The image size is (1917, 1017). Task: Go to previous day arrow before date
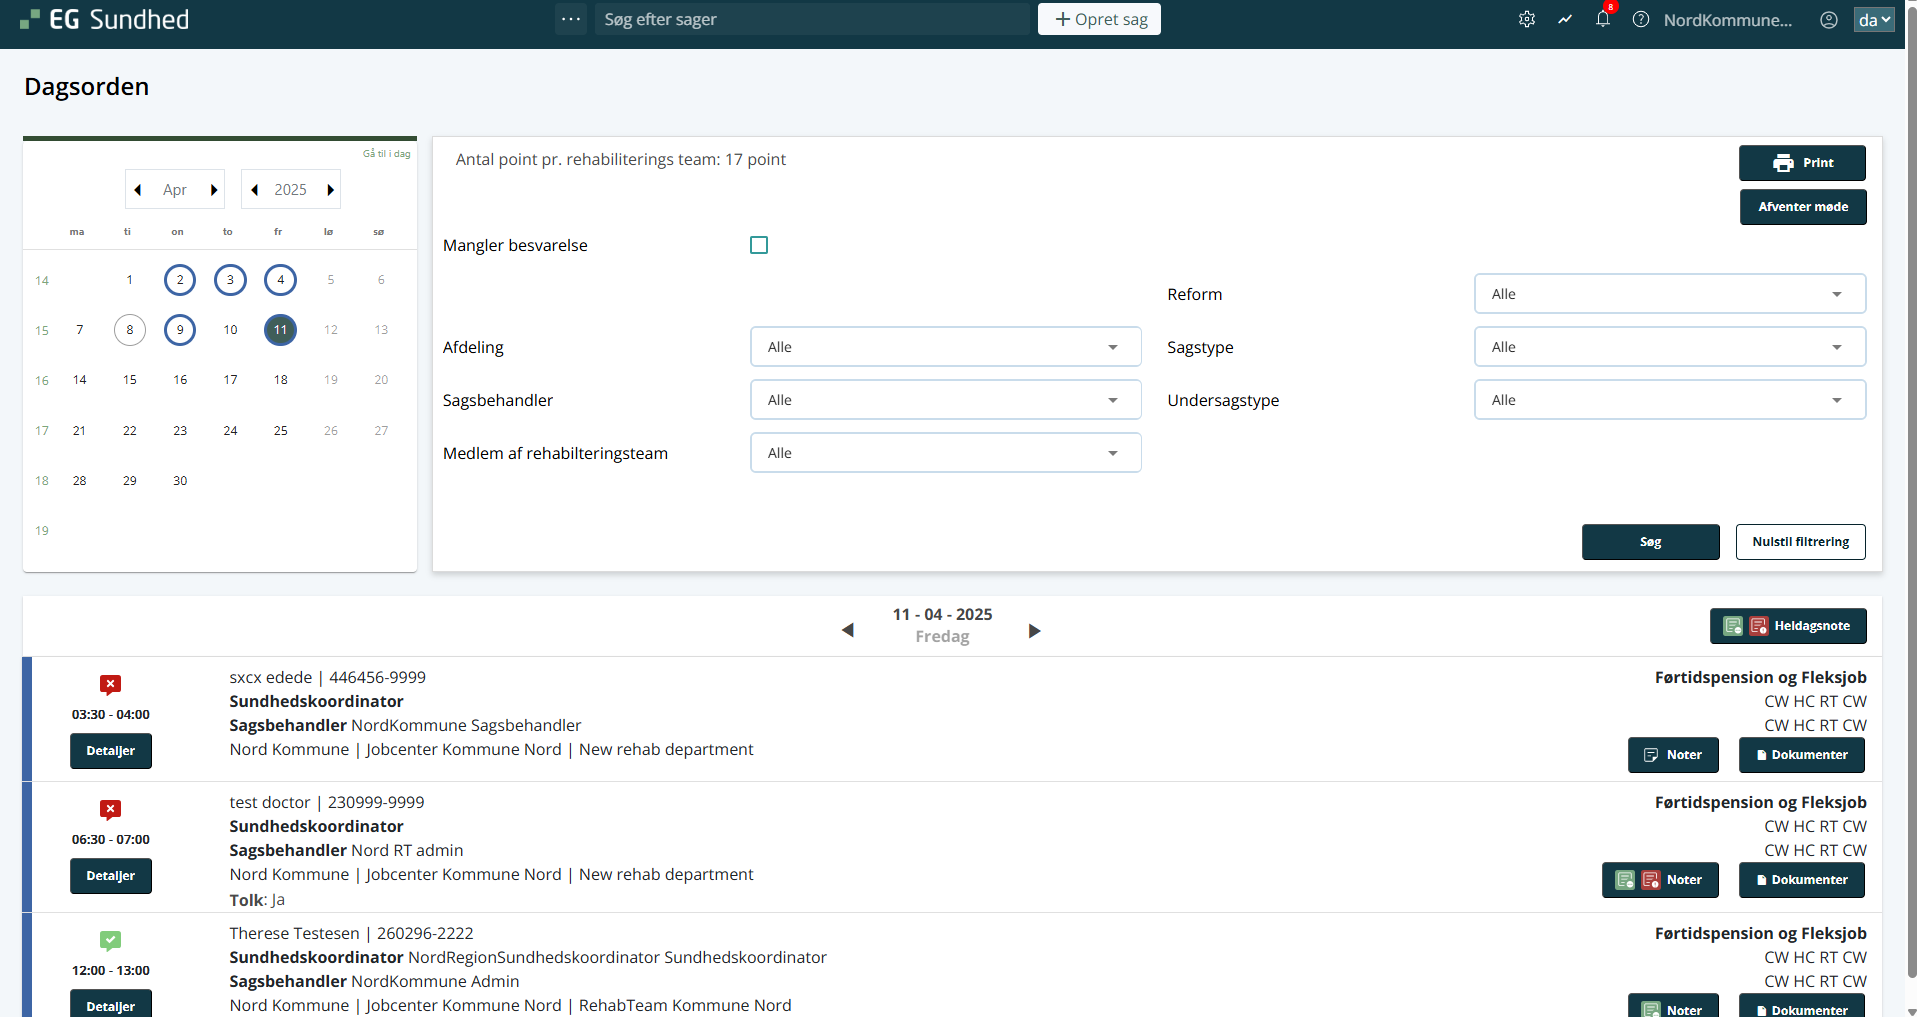pos(848,631)
